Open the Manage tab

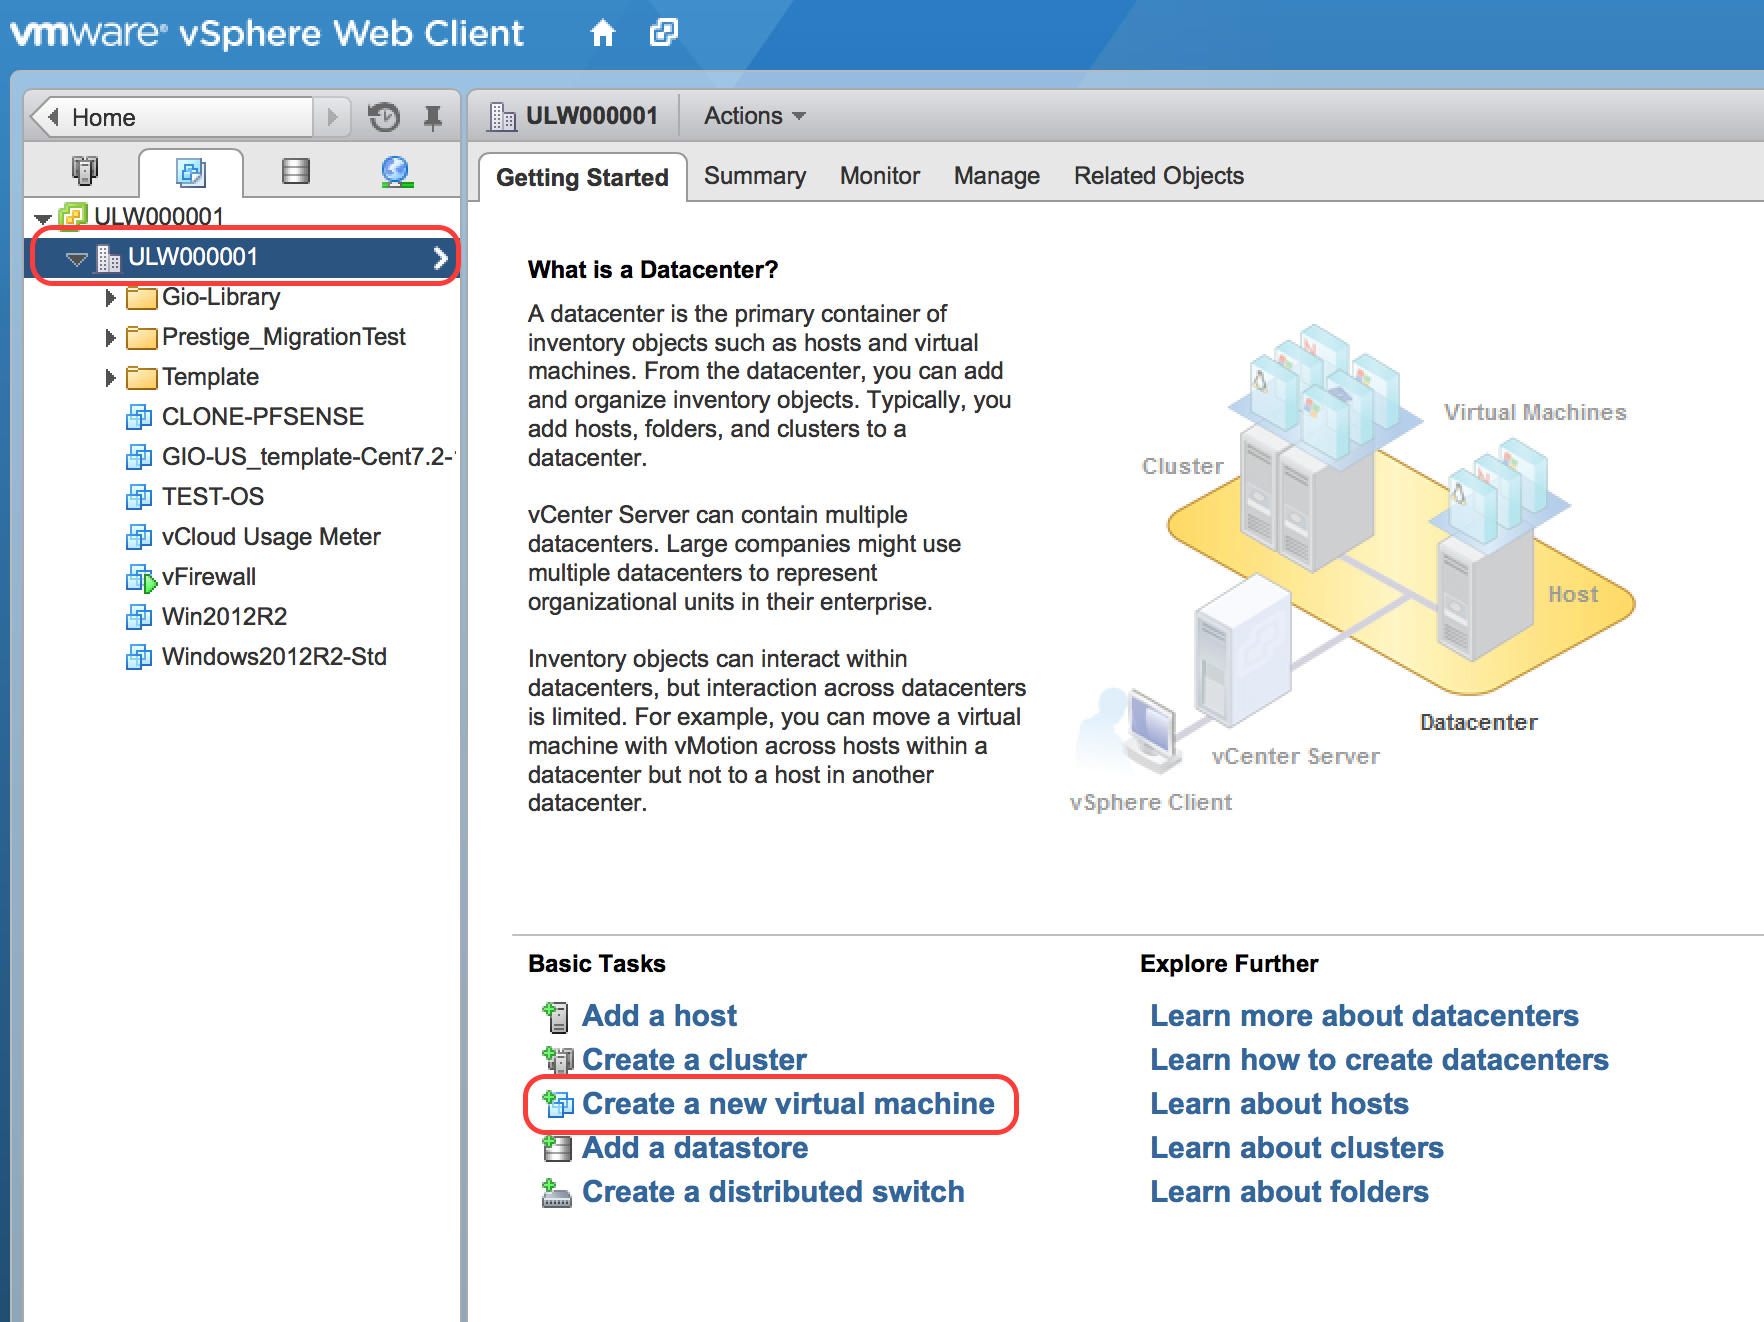(x=997, y=176)
